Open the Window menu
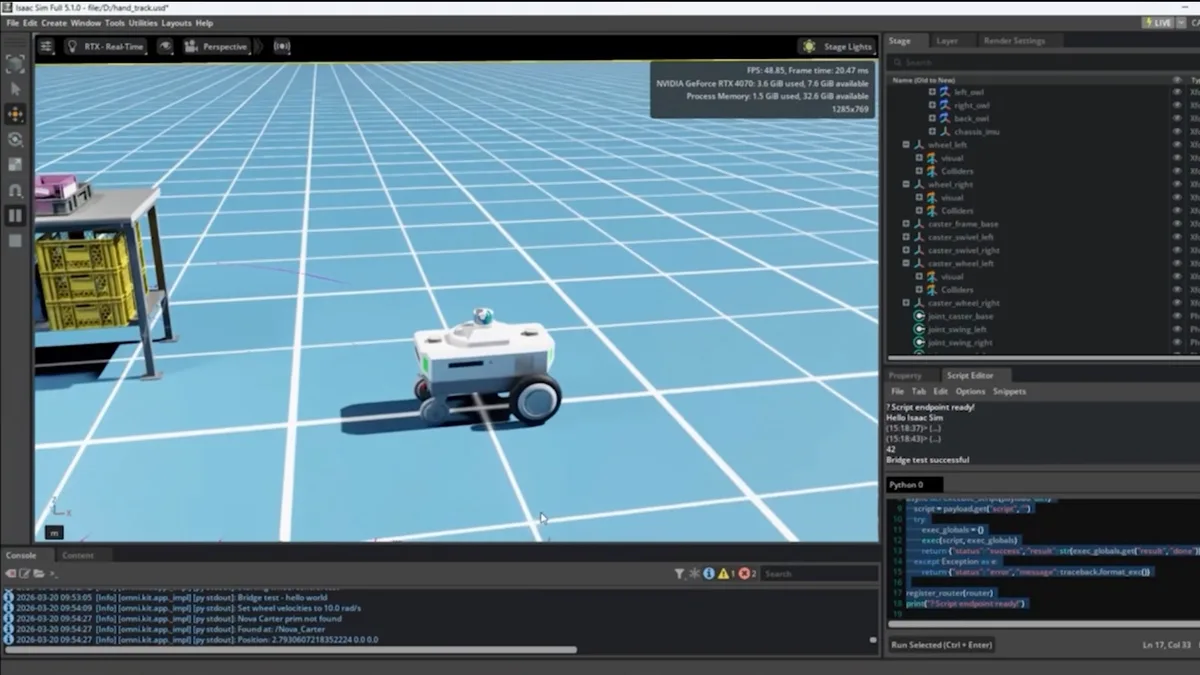1200x675 pixels. point(85,23)
